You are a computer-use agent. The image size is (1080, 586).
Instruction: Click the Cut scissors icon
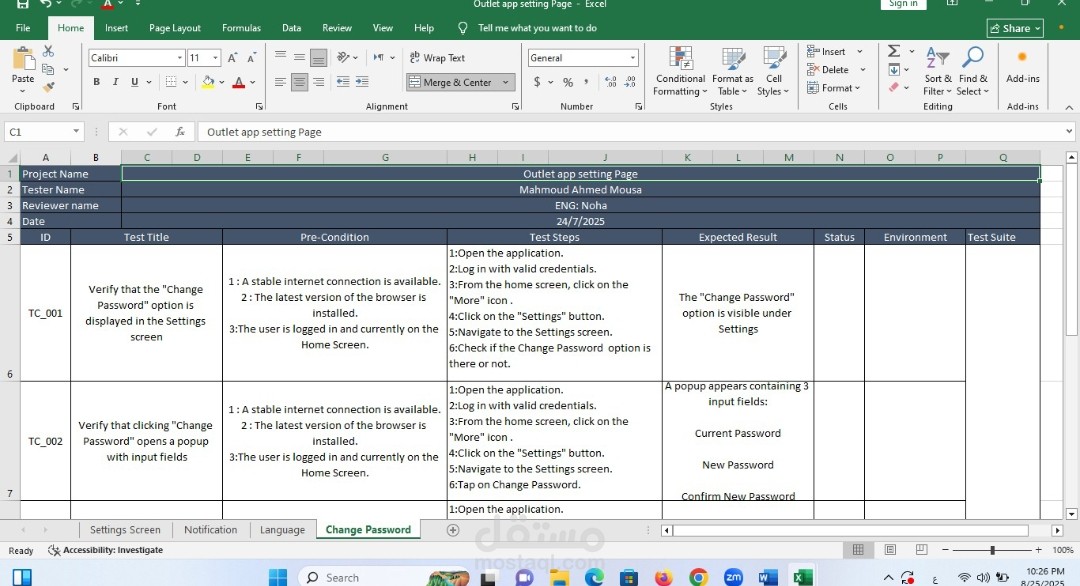[x=48, y=51]
